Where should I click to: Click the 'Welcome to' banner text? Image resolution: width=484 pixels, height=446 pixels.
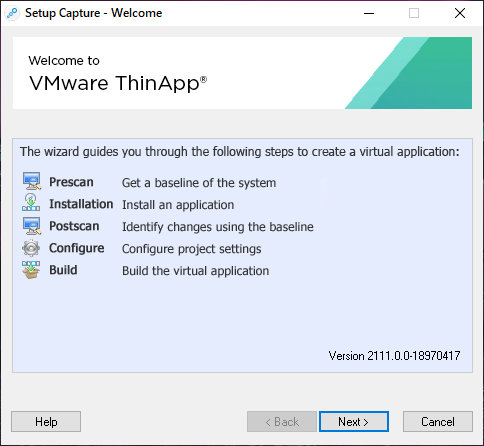coord(64,61)
